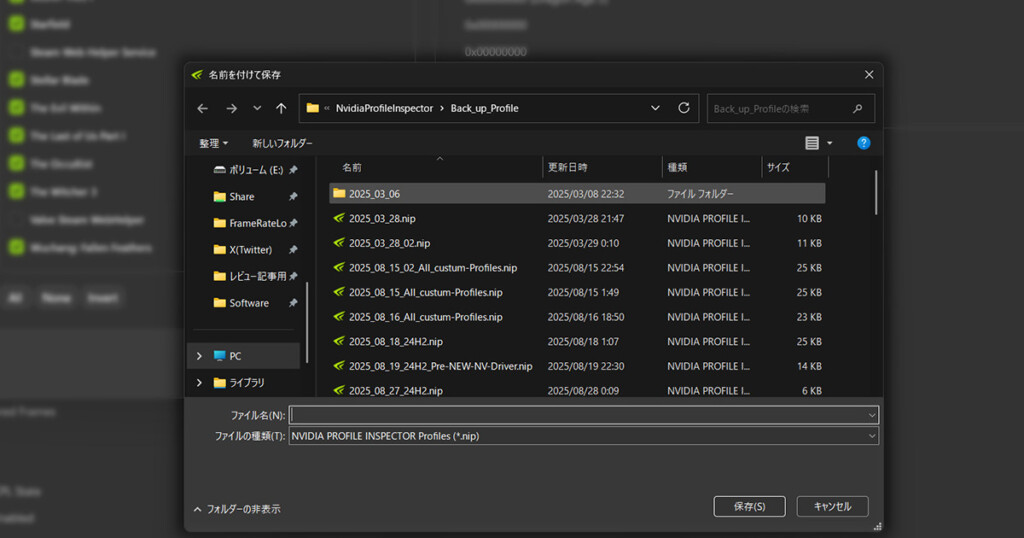This screenshot has height=538, width=1024.
Task: Open the ファイル名 dropdown arrow
Action: coord(872,415)
